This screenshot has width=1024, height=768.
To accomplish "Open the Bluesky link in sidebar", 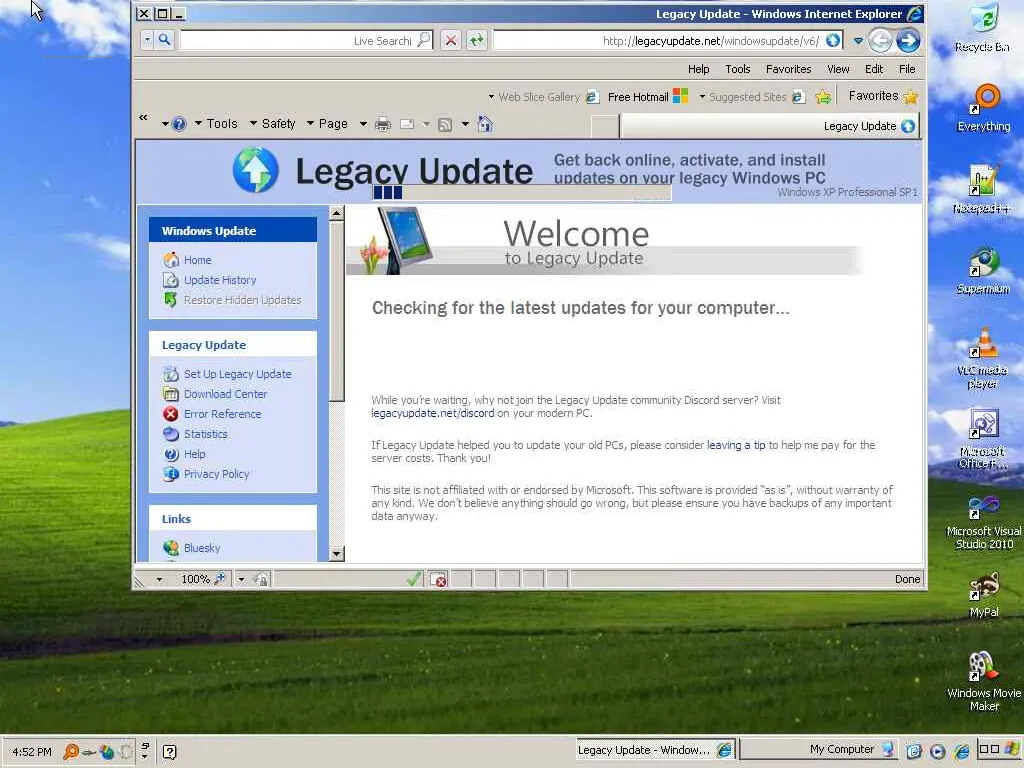I will 202,548.
